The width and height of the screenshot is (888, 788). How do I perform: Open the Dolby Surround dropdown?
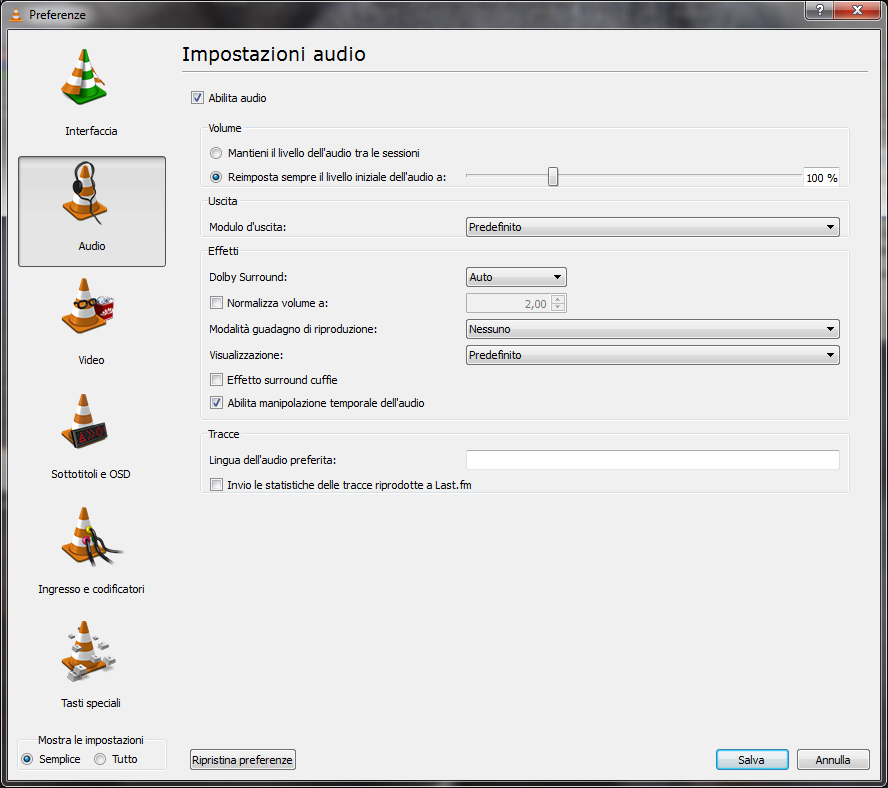click(x=516, y=277)
